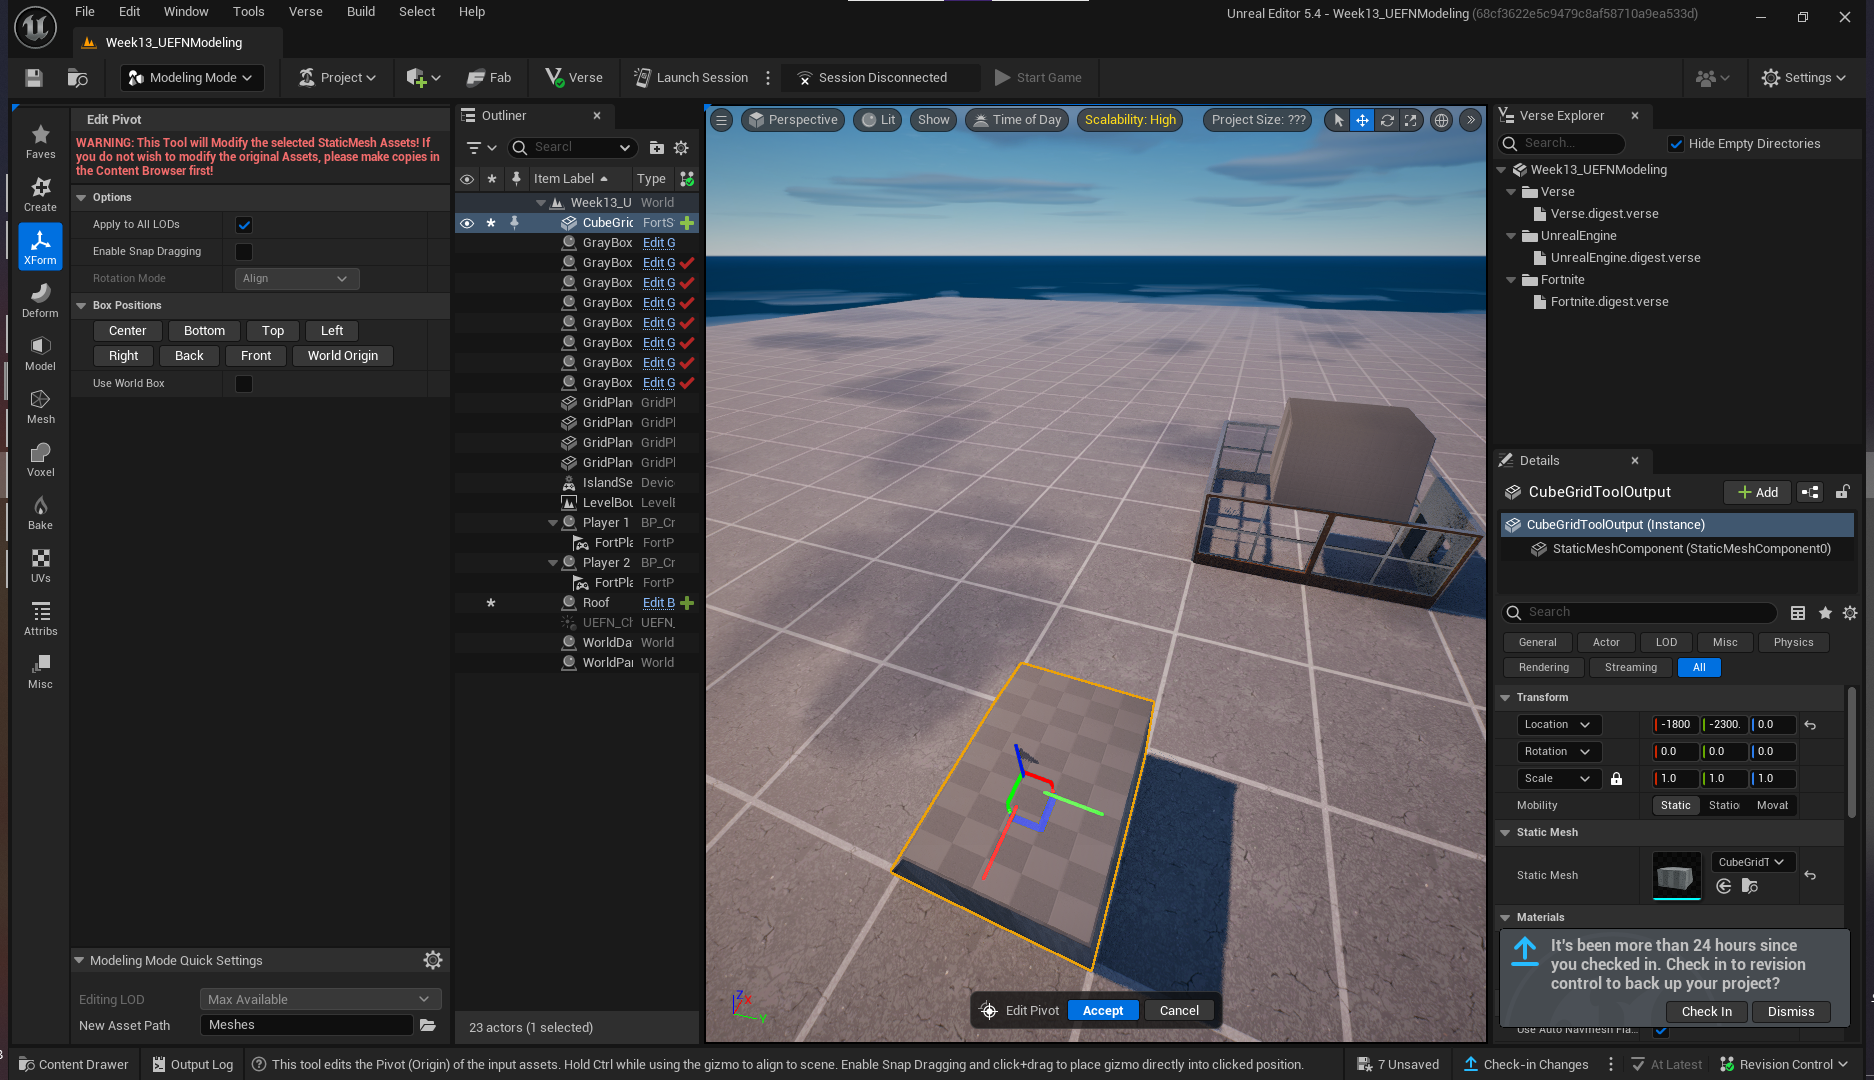Open the Model tools category

point(40,353)
